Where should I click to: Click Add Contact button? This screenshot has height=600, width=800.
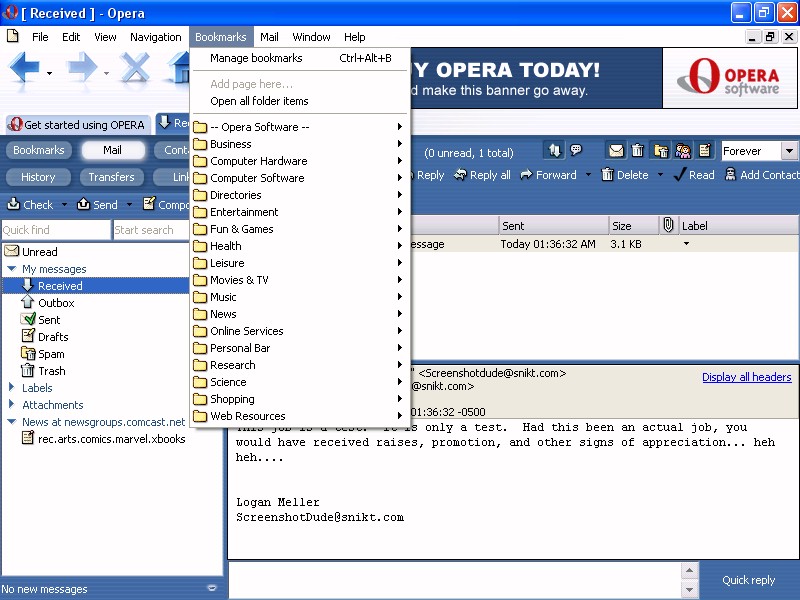pos(762,175)
